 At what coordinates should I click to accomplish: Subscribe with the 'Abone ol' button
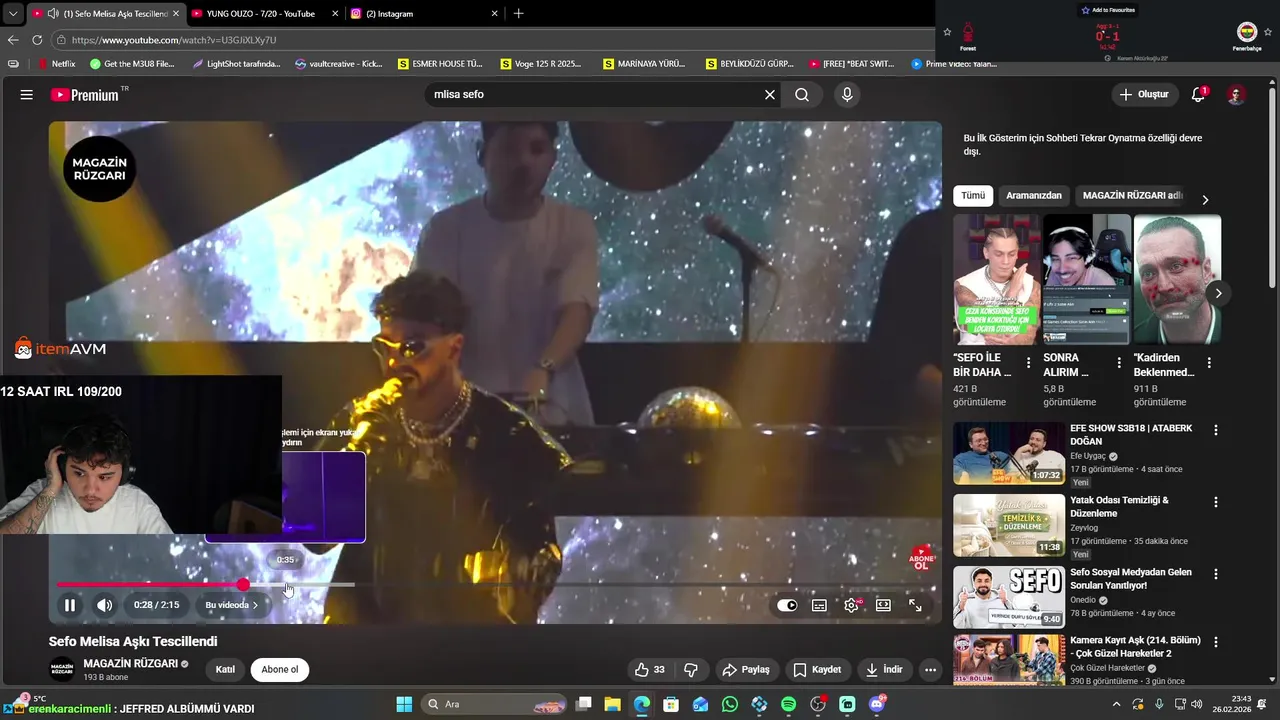[280, 669]
